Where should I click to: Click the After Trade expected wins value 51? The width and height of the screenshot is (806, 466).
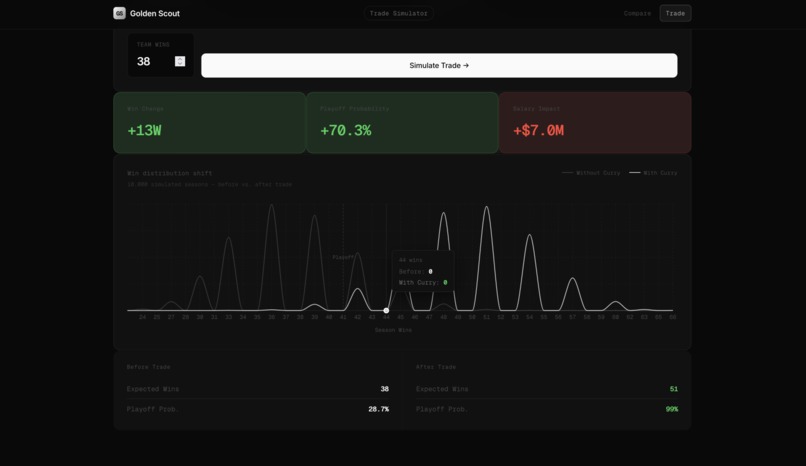[673, 389]
